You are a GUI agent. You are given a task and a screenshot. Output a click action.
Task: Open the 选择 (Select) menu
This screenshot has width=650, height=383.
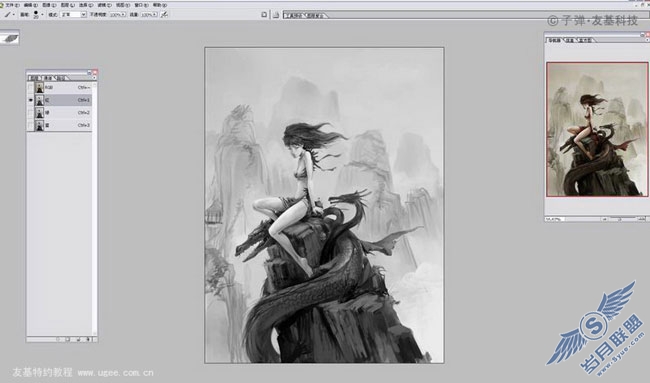click(x=85, y=5)
